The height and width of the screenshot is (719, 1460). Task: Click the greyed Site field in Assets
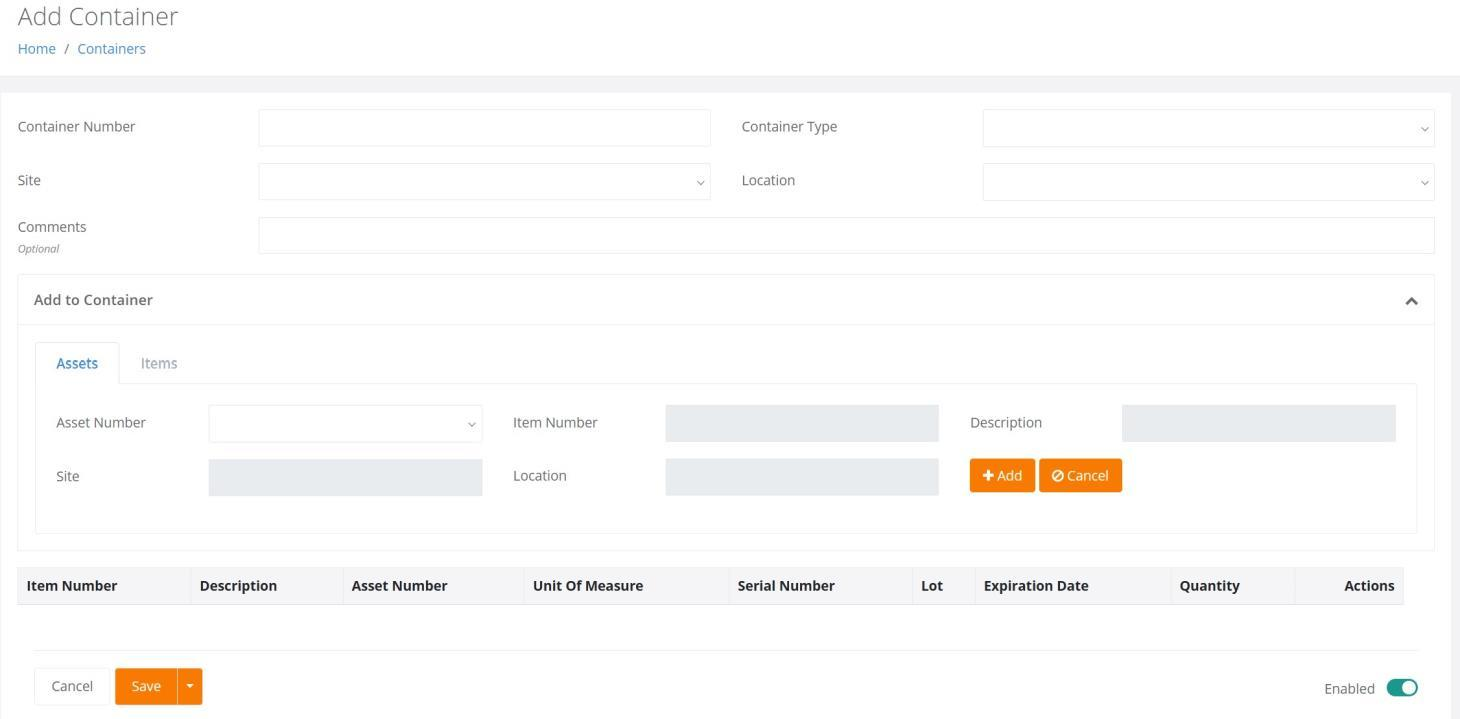point(345,477)
